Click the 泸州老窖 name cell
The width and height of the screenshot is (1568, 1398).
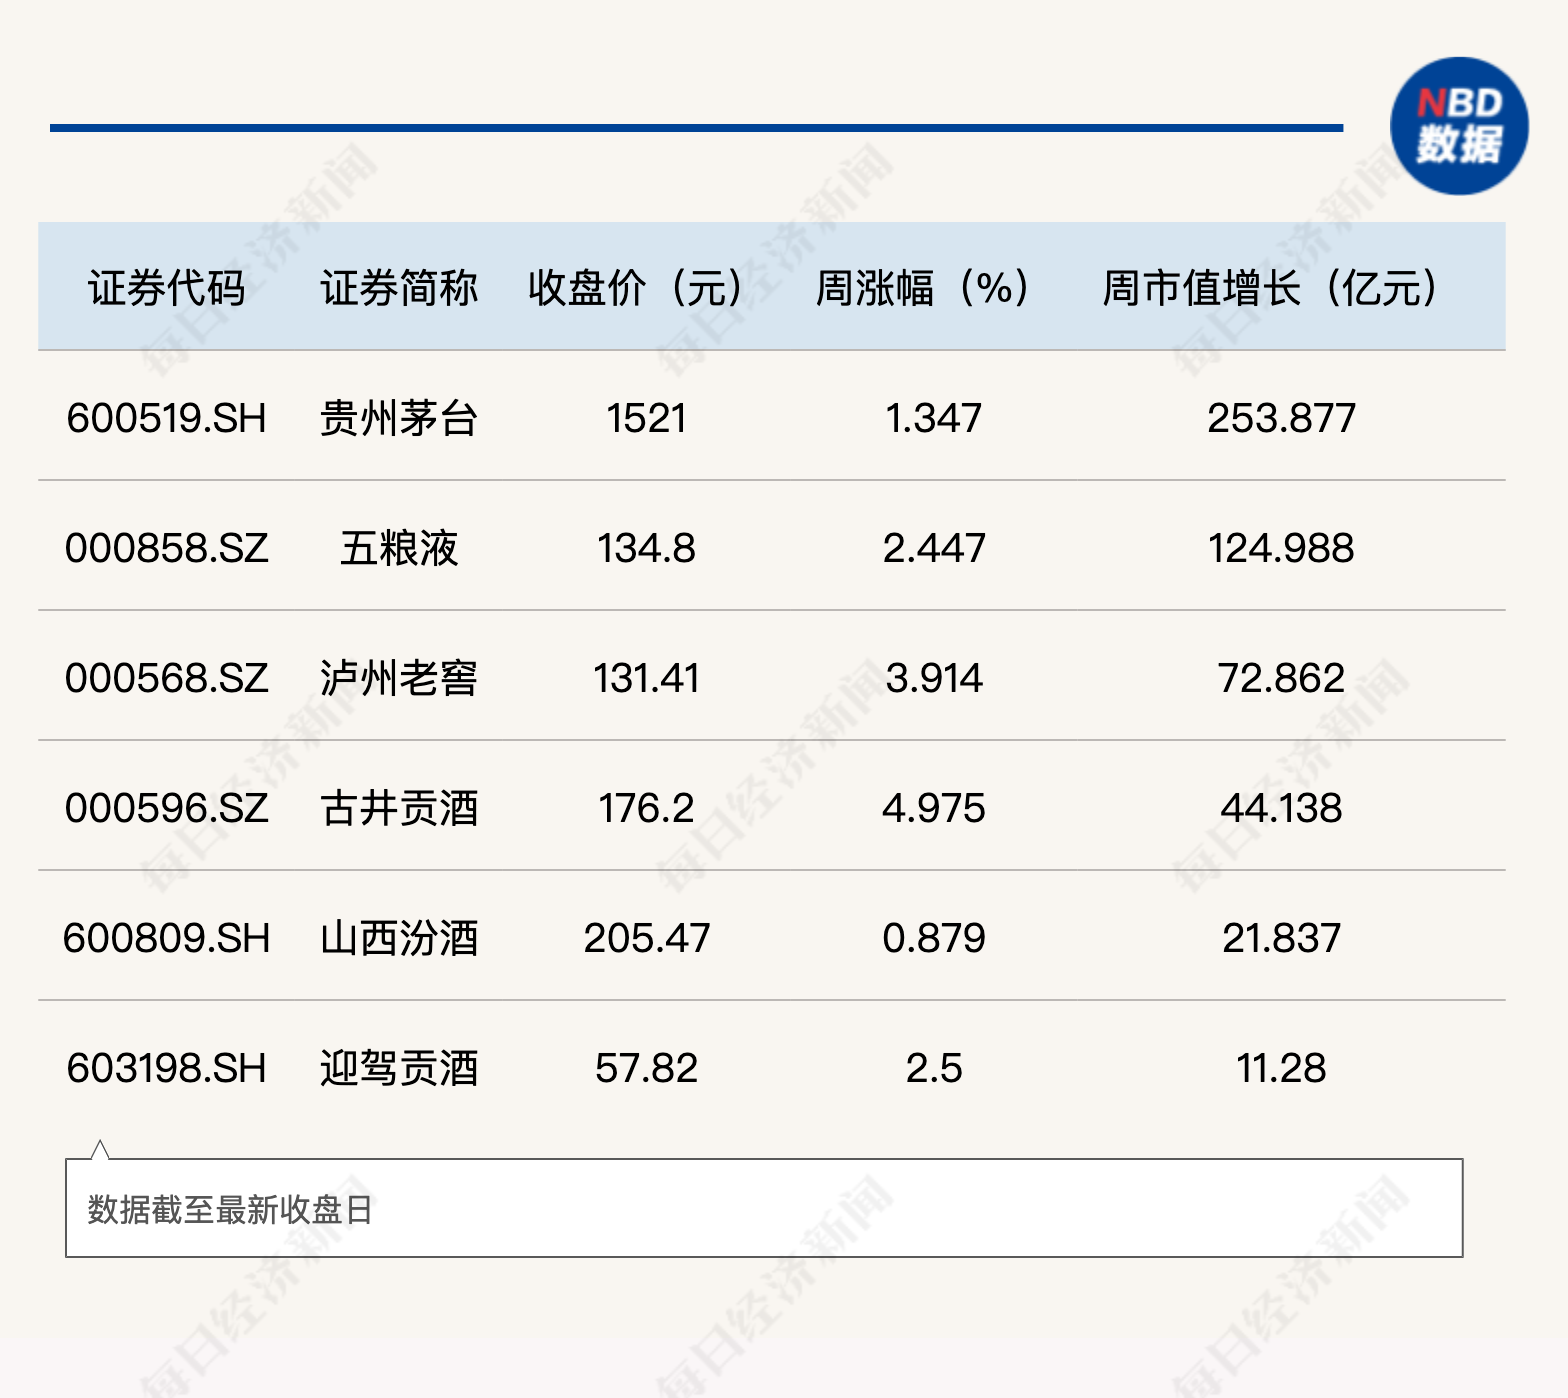coord(399,678)
